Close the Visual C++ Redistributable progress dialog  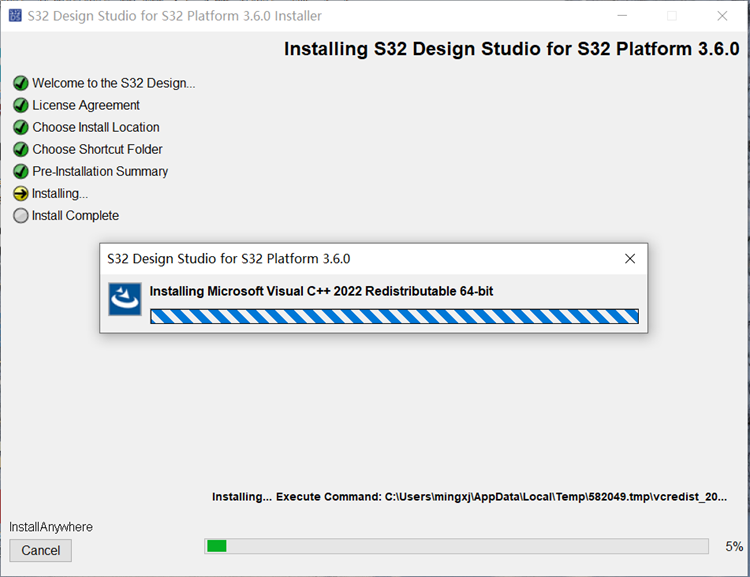(x=630, y=259)
